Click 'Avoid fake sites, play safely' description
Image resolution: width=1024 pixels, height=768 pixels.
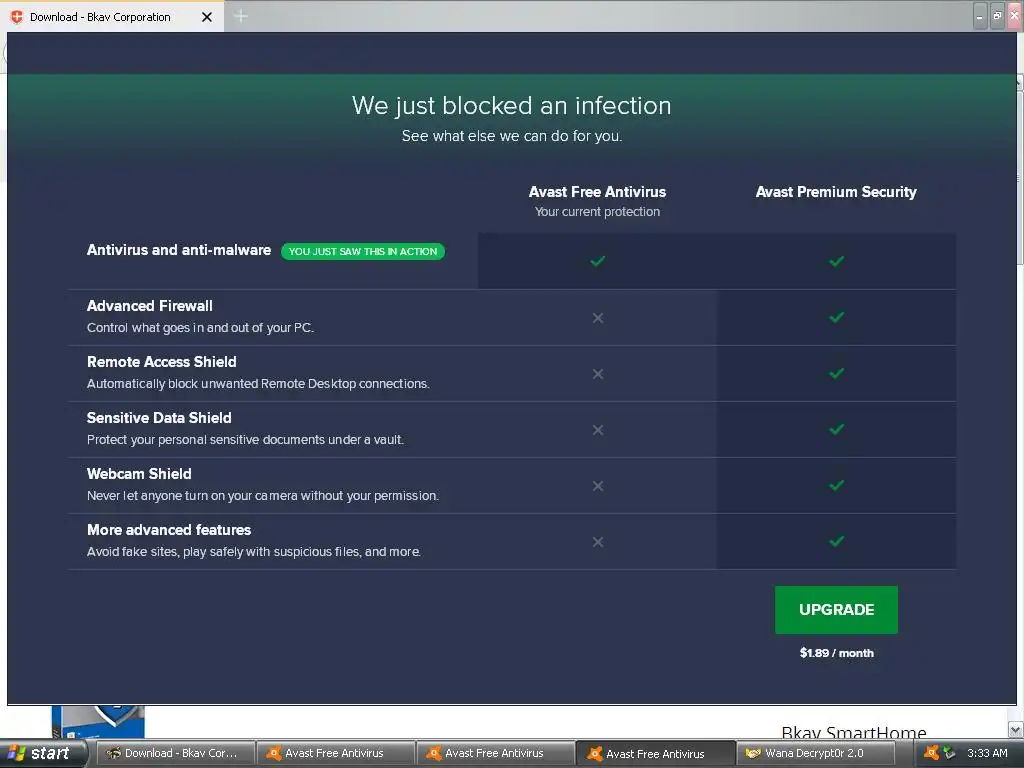(253, 552)
